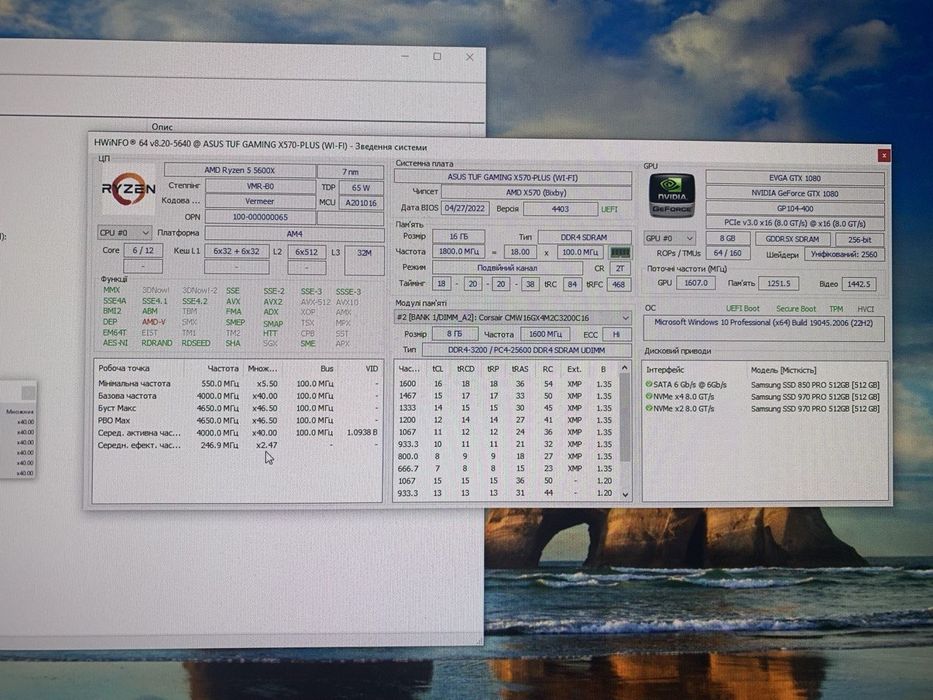Click the GPU clock 1607.0 field
Screen dimensions: 933x700
pos(696,283)
